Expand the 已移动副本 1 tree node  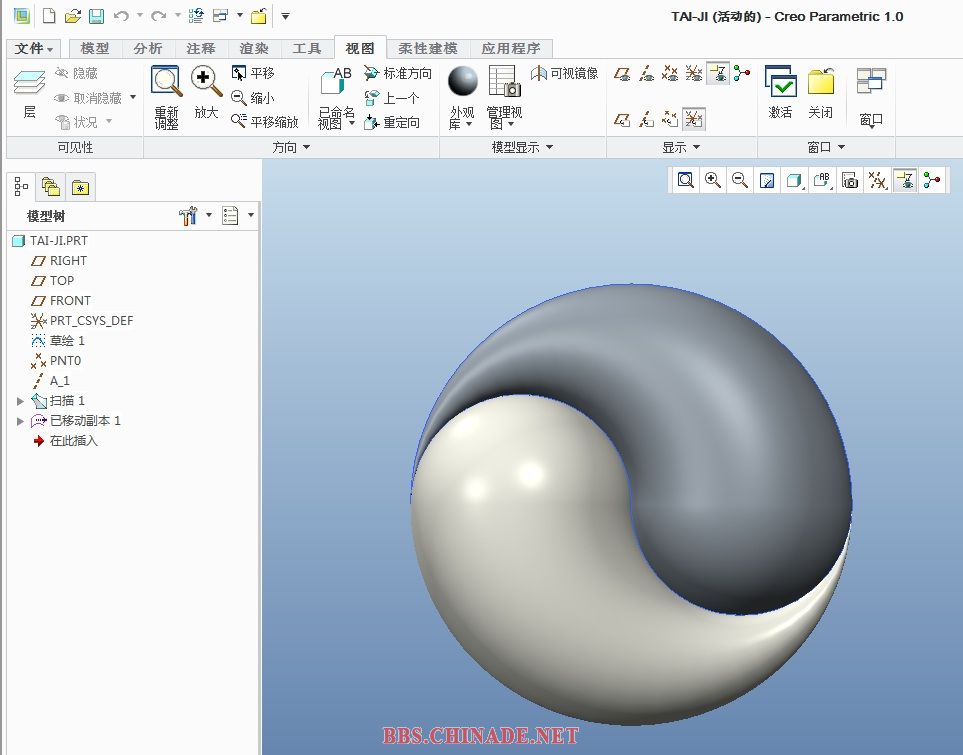point(20,421)
